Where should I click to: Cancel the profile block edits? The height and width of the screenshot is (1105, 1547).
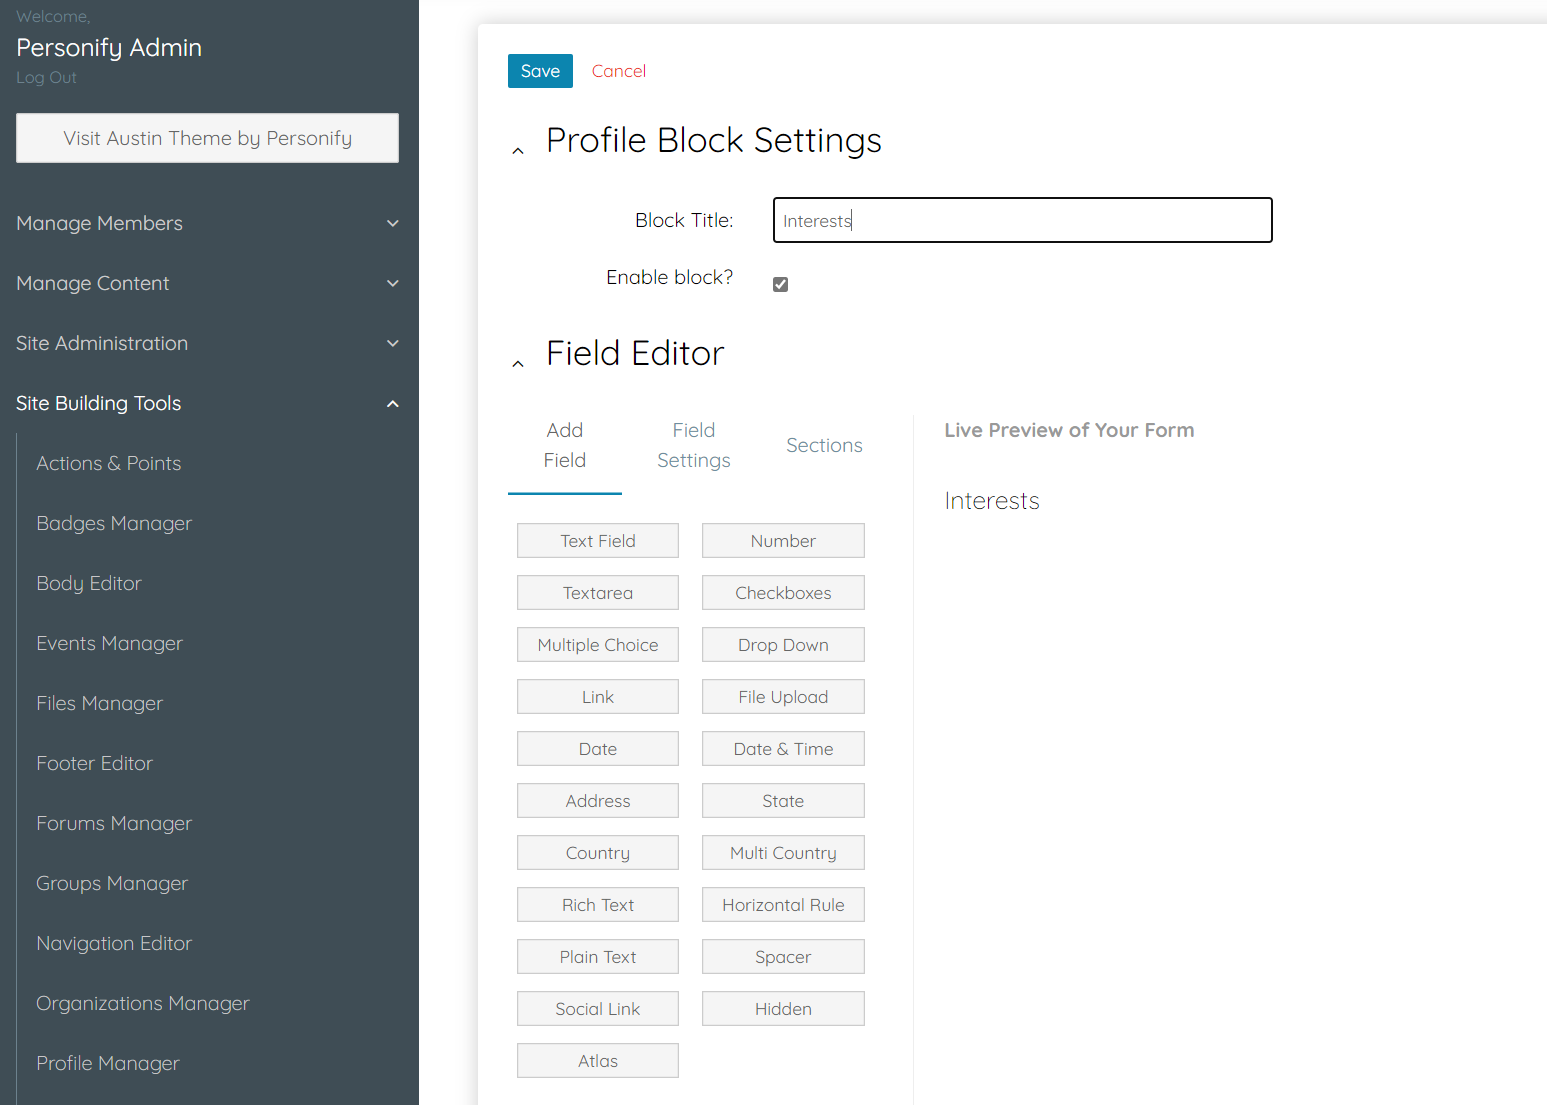(x=619, y=71)
